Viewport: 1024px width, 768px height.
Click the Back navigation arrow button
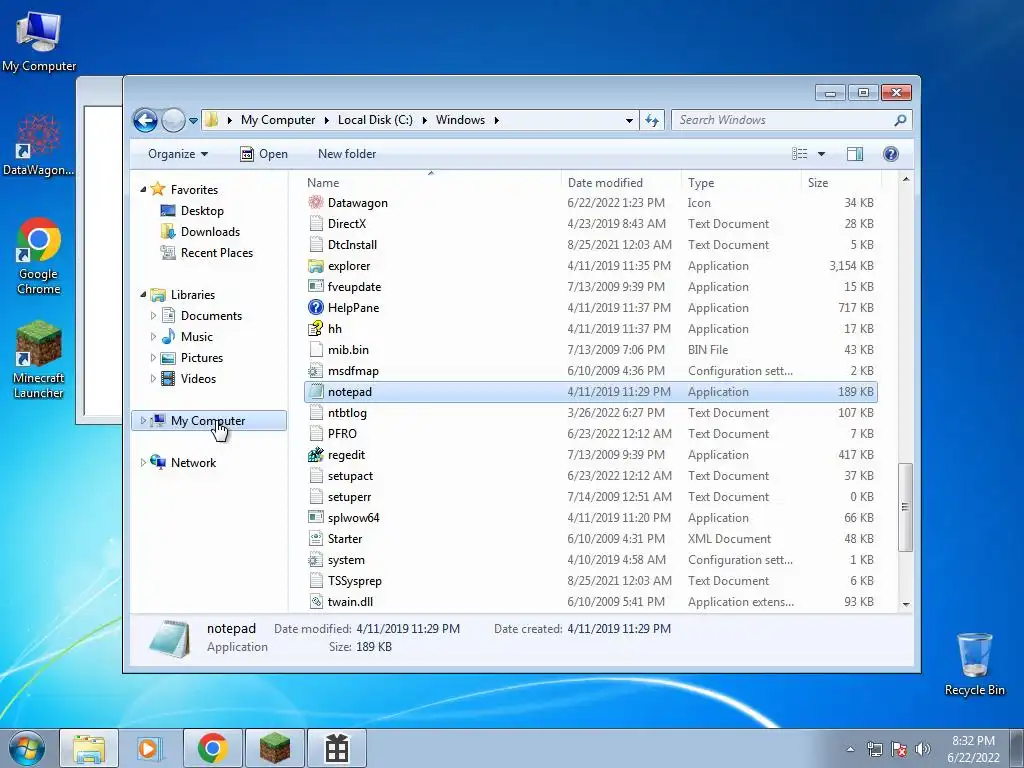pyautogui.click(x=145, y=120)
